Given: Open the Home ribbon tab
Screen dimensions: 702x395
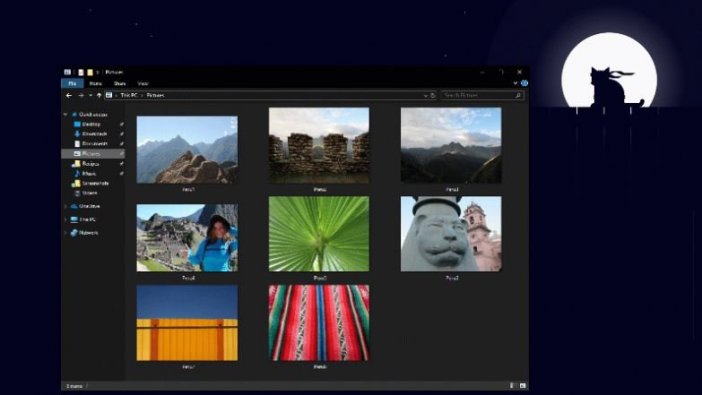Looking at the screenshot, I should click(95, 83).
